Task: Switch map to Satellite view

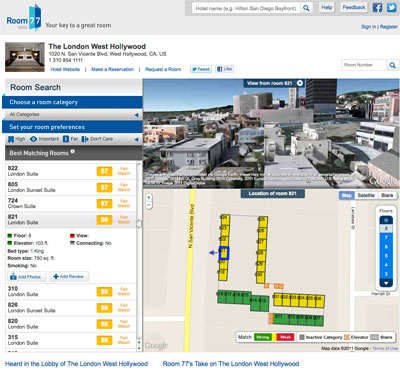Action: pyautogui.click(x=366, y=196)
